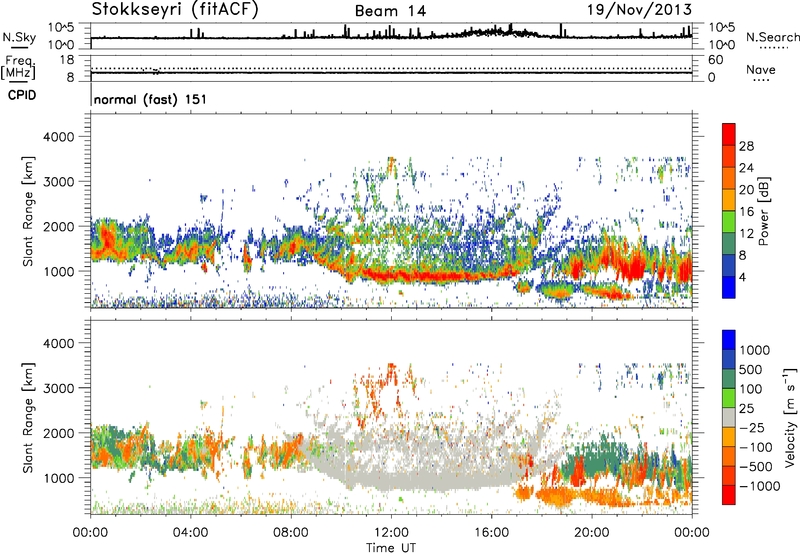Click the '4000' tick on power panel

click(x=59, y=137)
